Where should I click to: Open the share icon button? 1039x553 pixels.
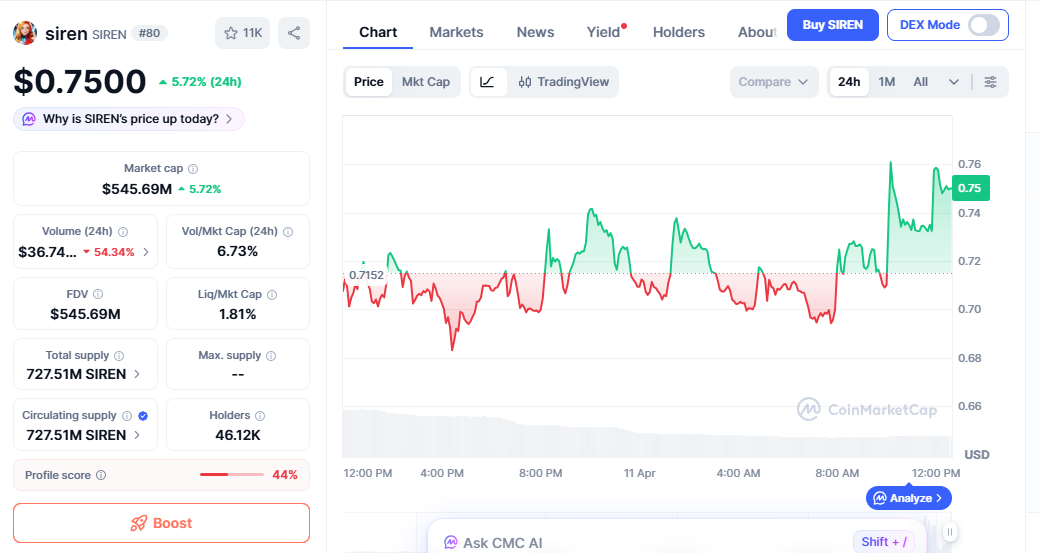tap(294, 33)
